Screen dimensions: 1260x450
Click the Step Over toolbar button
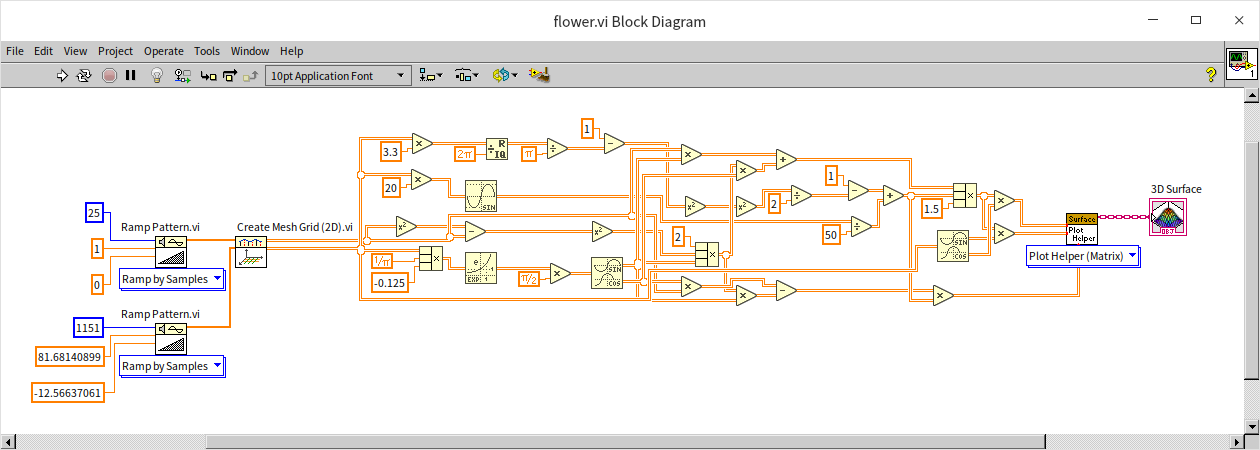click(229, 75)
